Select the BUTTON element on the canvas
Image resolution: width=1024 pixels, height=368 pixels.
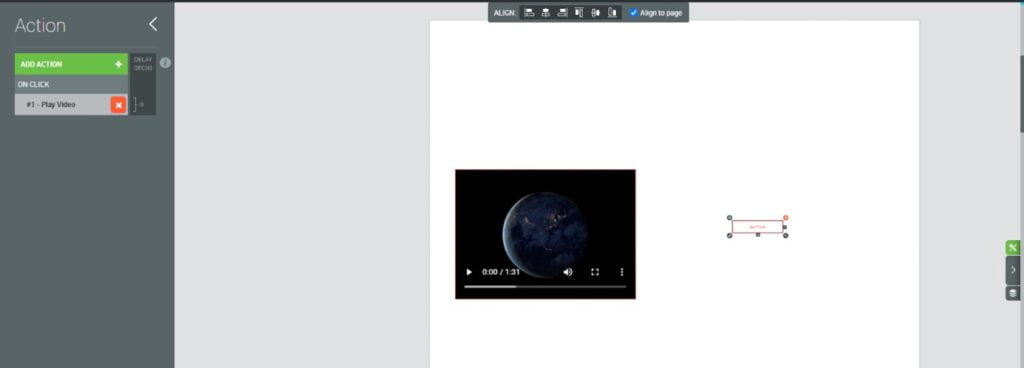coord(758,227)
